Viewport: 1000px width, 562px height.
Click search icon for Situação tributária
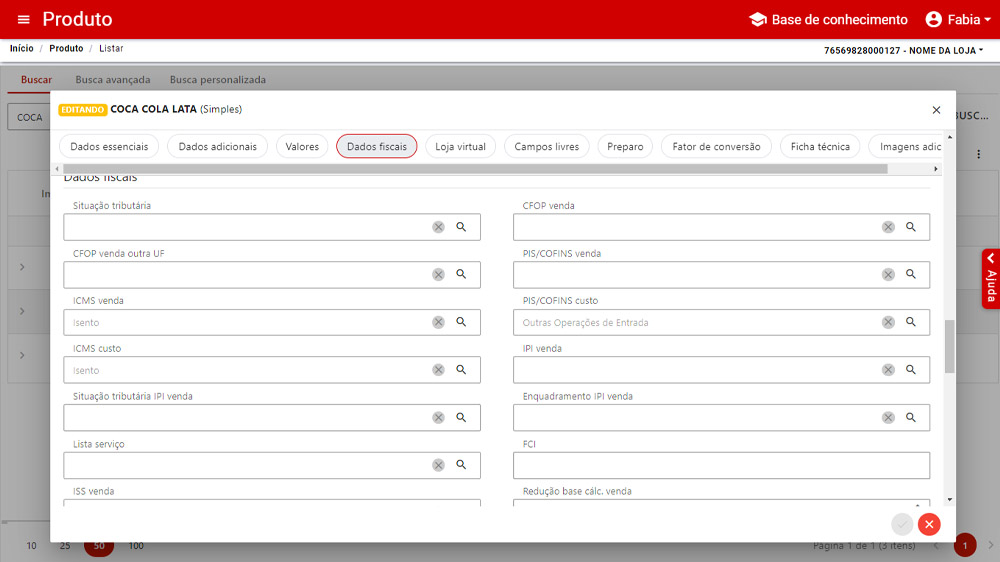pos(462,227)
